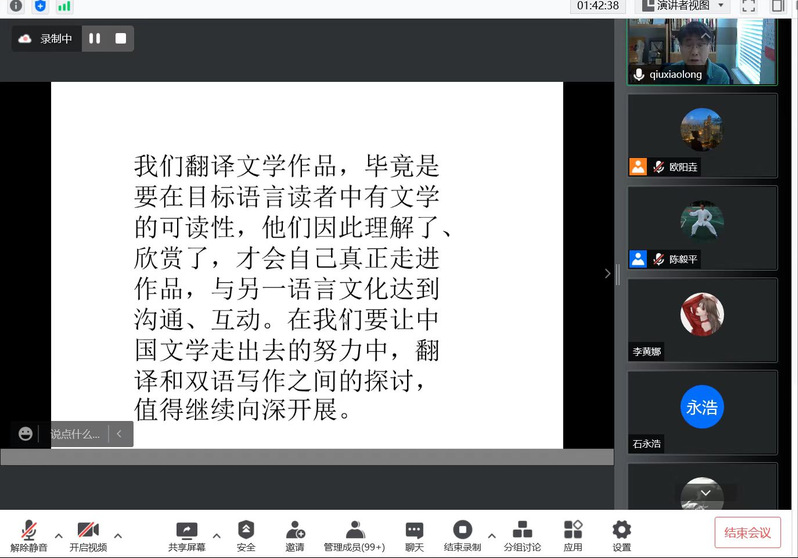Viewport: 798px width, 558px height.
Task: Open the meeting info icon
Action: (16, 6)
